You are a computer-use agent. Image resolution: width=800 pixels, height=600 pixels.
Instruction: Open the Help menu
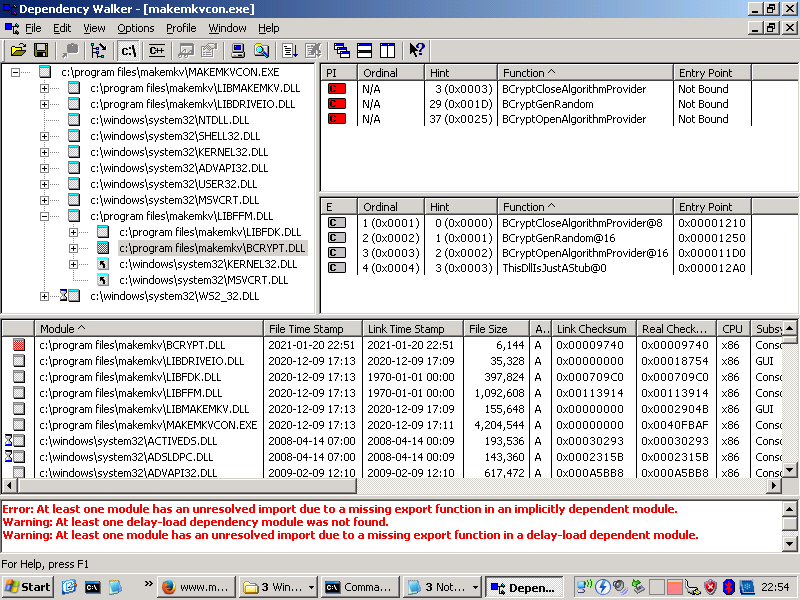tap(268, 28)
